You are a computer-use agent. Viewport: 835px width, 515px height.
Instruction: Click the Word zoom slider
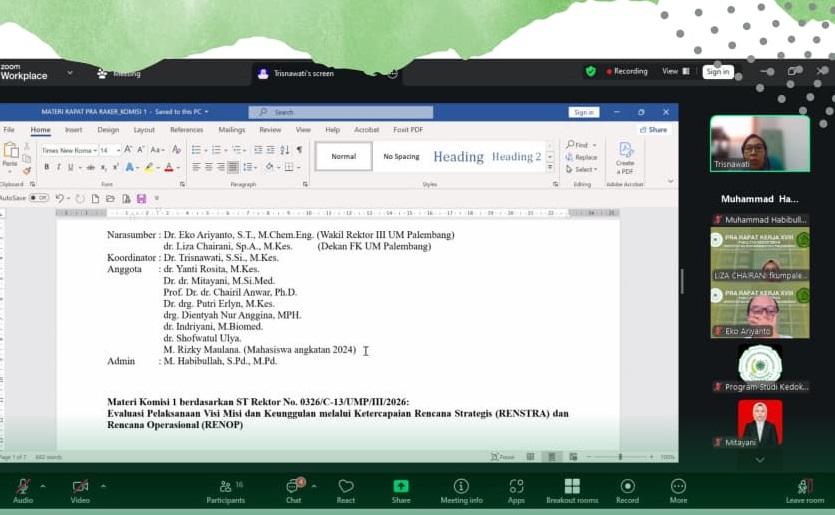point(620,457)
